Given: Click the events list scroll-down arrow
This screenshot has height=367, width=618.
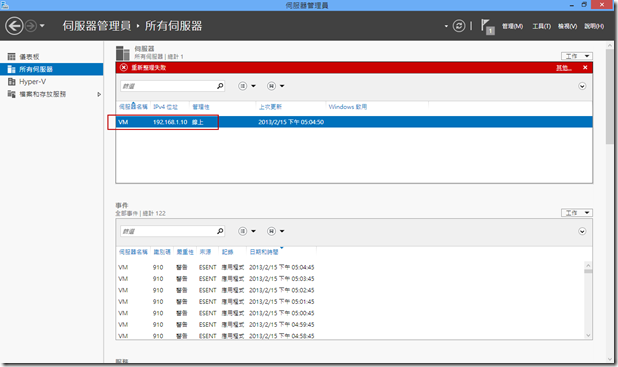Looking at the screenshot, I should click(588, 335).
